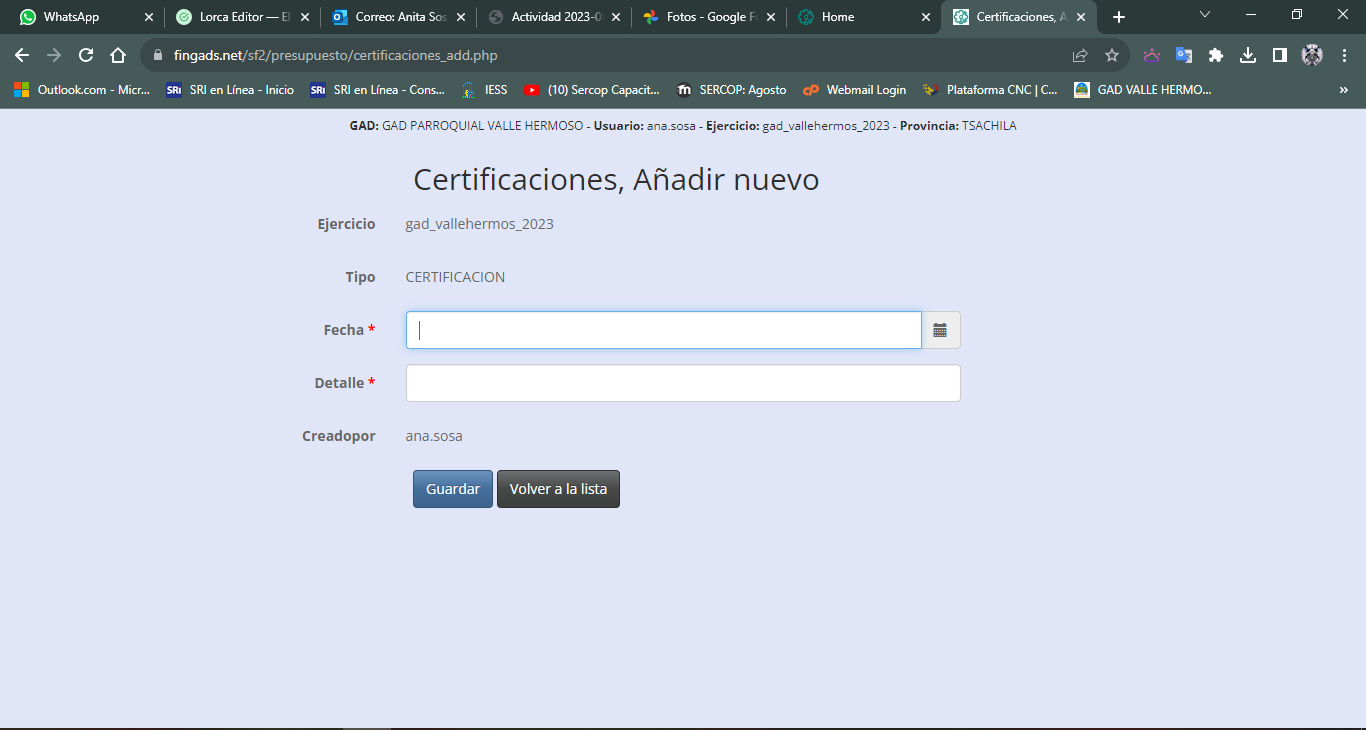Click Volver a la lista button
The image size is (1366, 730).
(x=558, y=489)
